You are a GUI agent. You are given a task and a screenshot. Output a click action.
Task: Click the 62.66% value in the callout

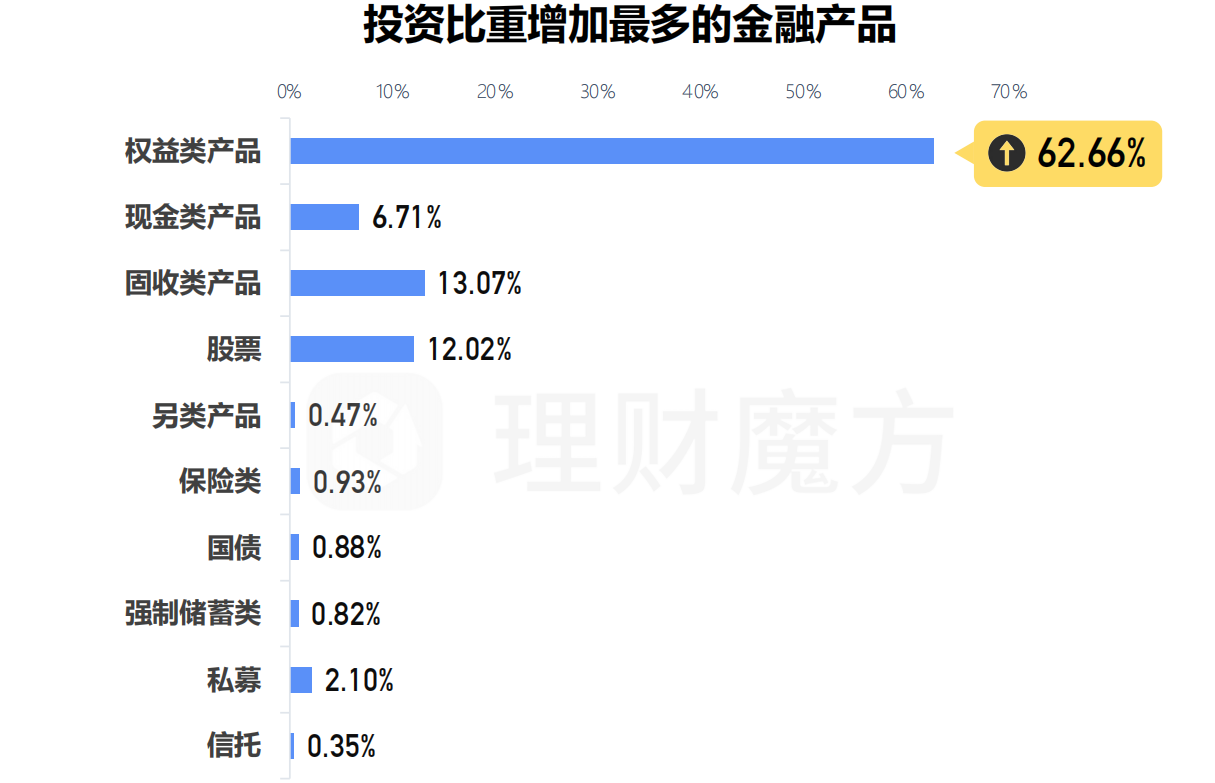(1091, 154)
